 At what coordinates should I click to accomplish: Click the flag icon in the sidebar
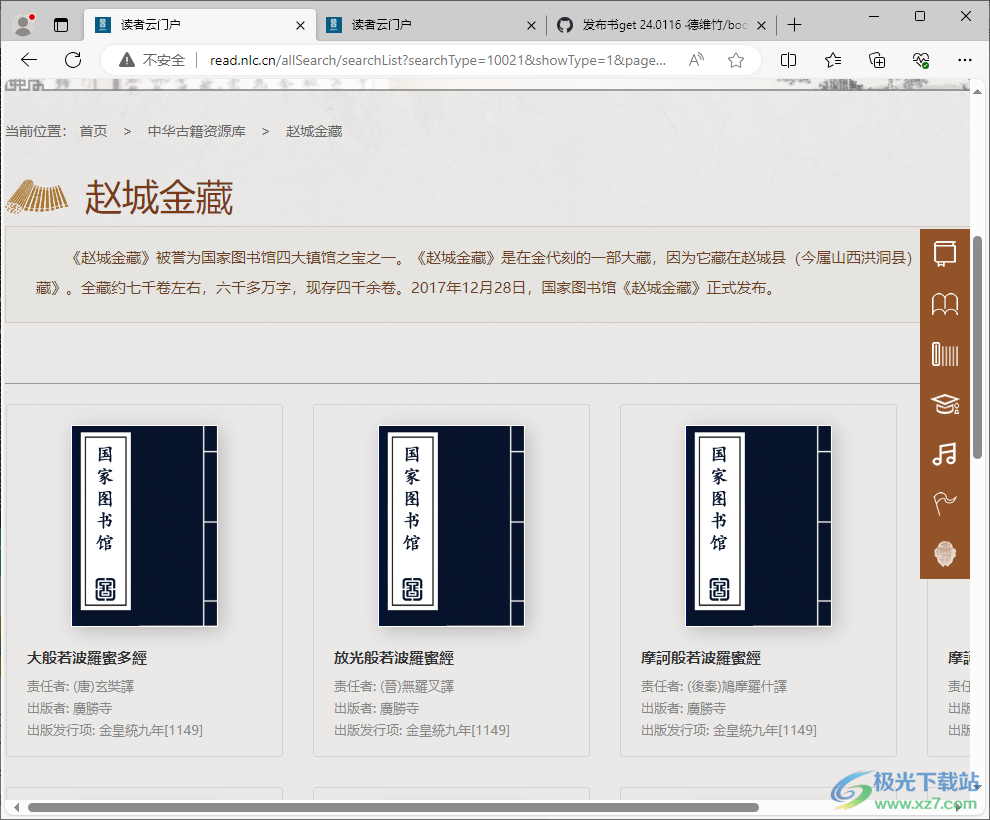click(x=944, y=503)
